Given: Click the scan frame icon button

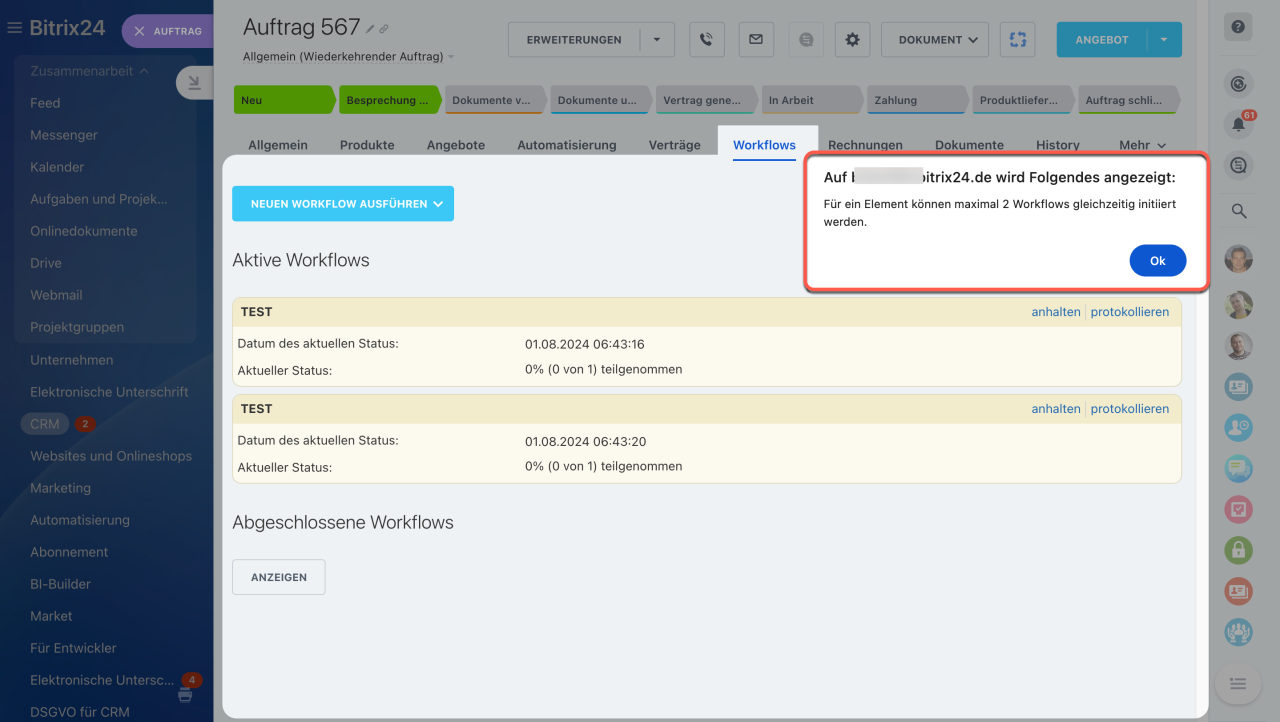Looking at the screenshot, I should tap(1018, 40).
